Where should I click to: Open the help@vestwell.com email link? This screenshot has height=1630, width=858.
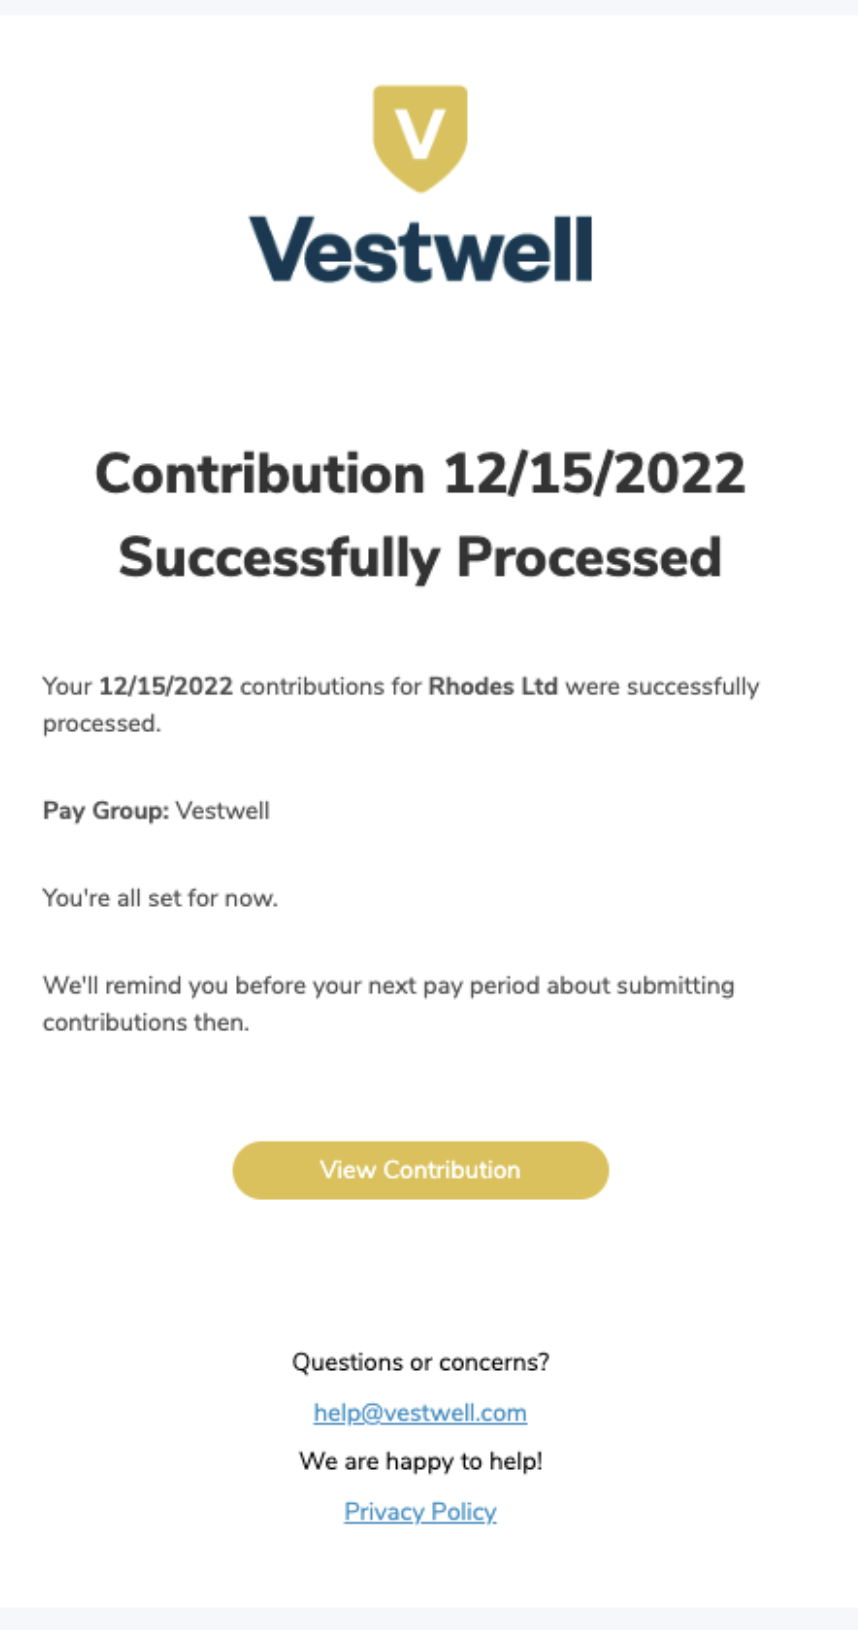pos(420,1413)
